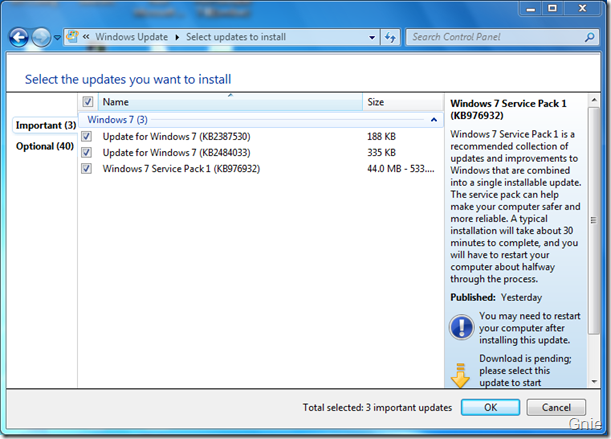Maximize the Windows Update window
The height and width of the screenshot is (439, 611).
pos(552,9)
